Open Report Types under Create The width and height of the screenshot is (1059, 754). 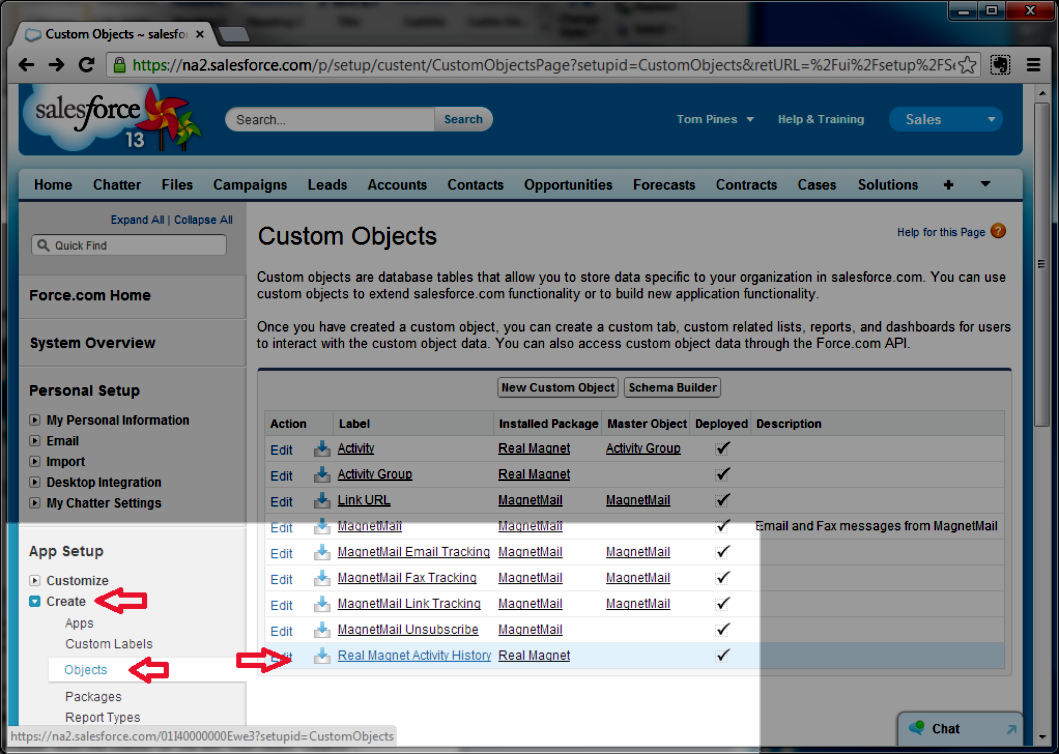pyautogui.click(x=103, y=718)
